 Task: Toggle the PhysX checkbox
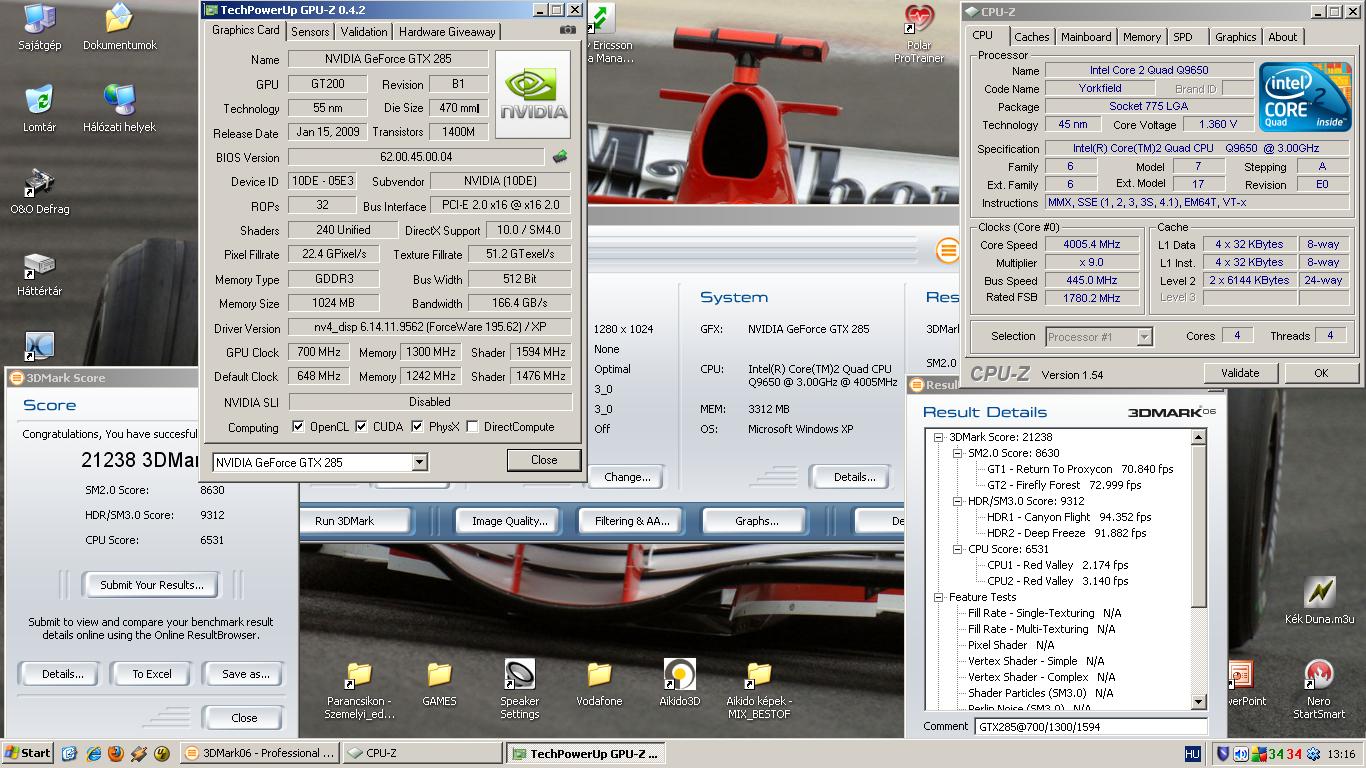coord(417,427)
